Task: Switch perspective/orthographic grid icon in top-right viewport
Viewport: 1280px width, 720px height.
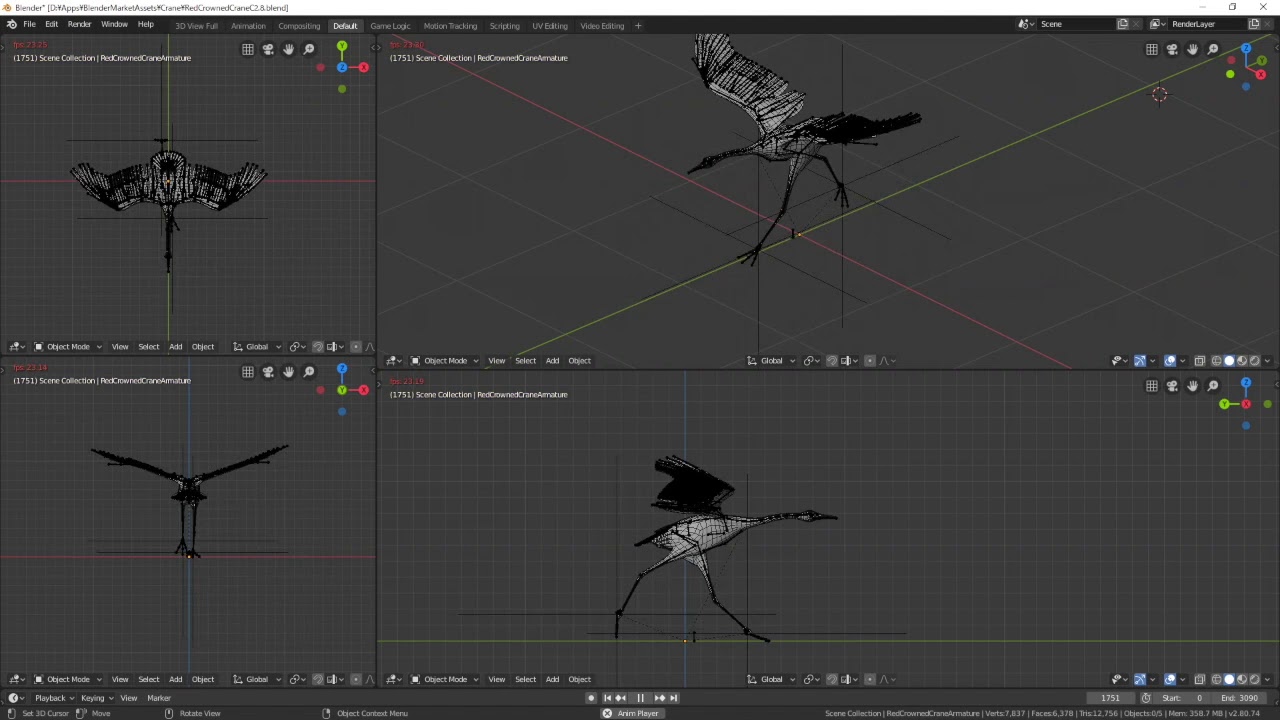Action: (x=1152, y=49)
